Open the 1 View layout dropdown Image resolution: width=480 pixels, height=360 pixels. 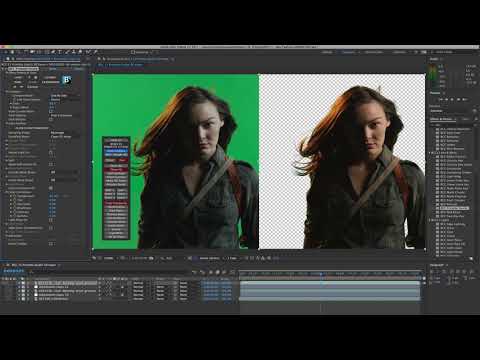tap(233, 258)
